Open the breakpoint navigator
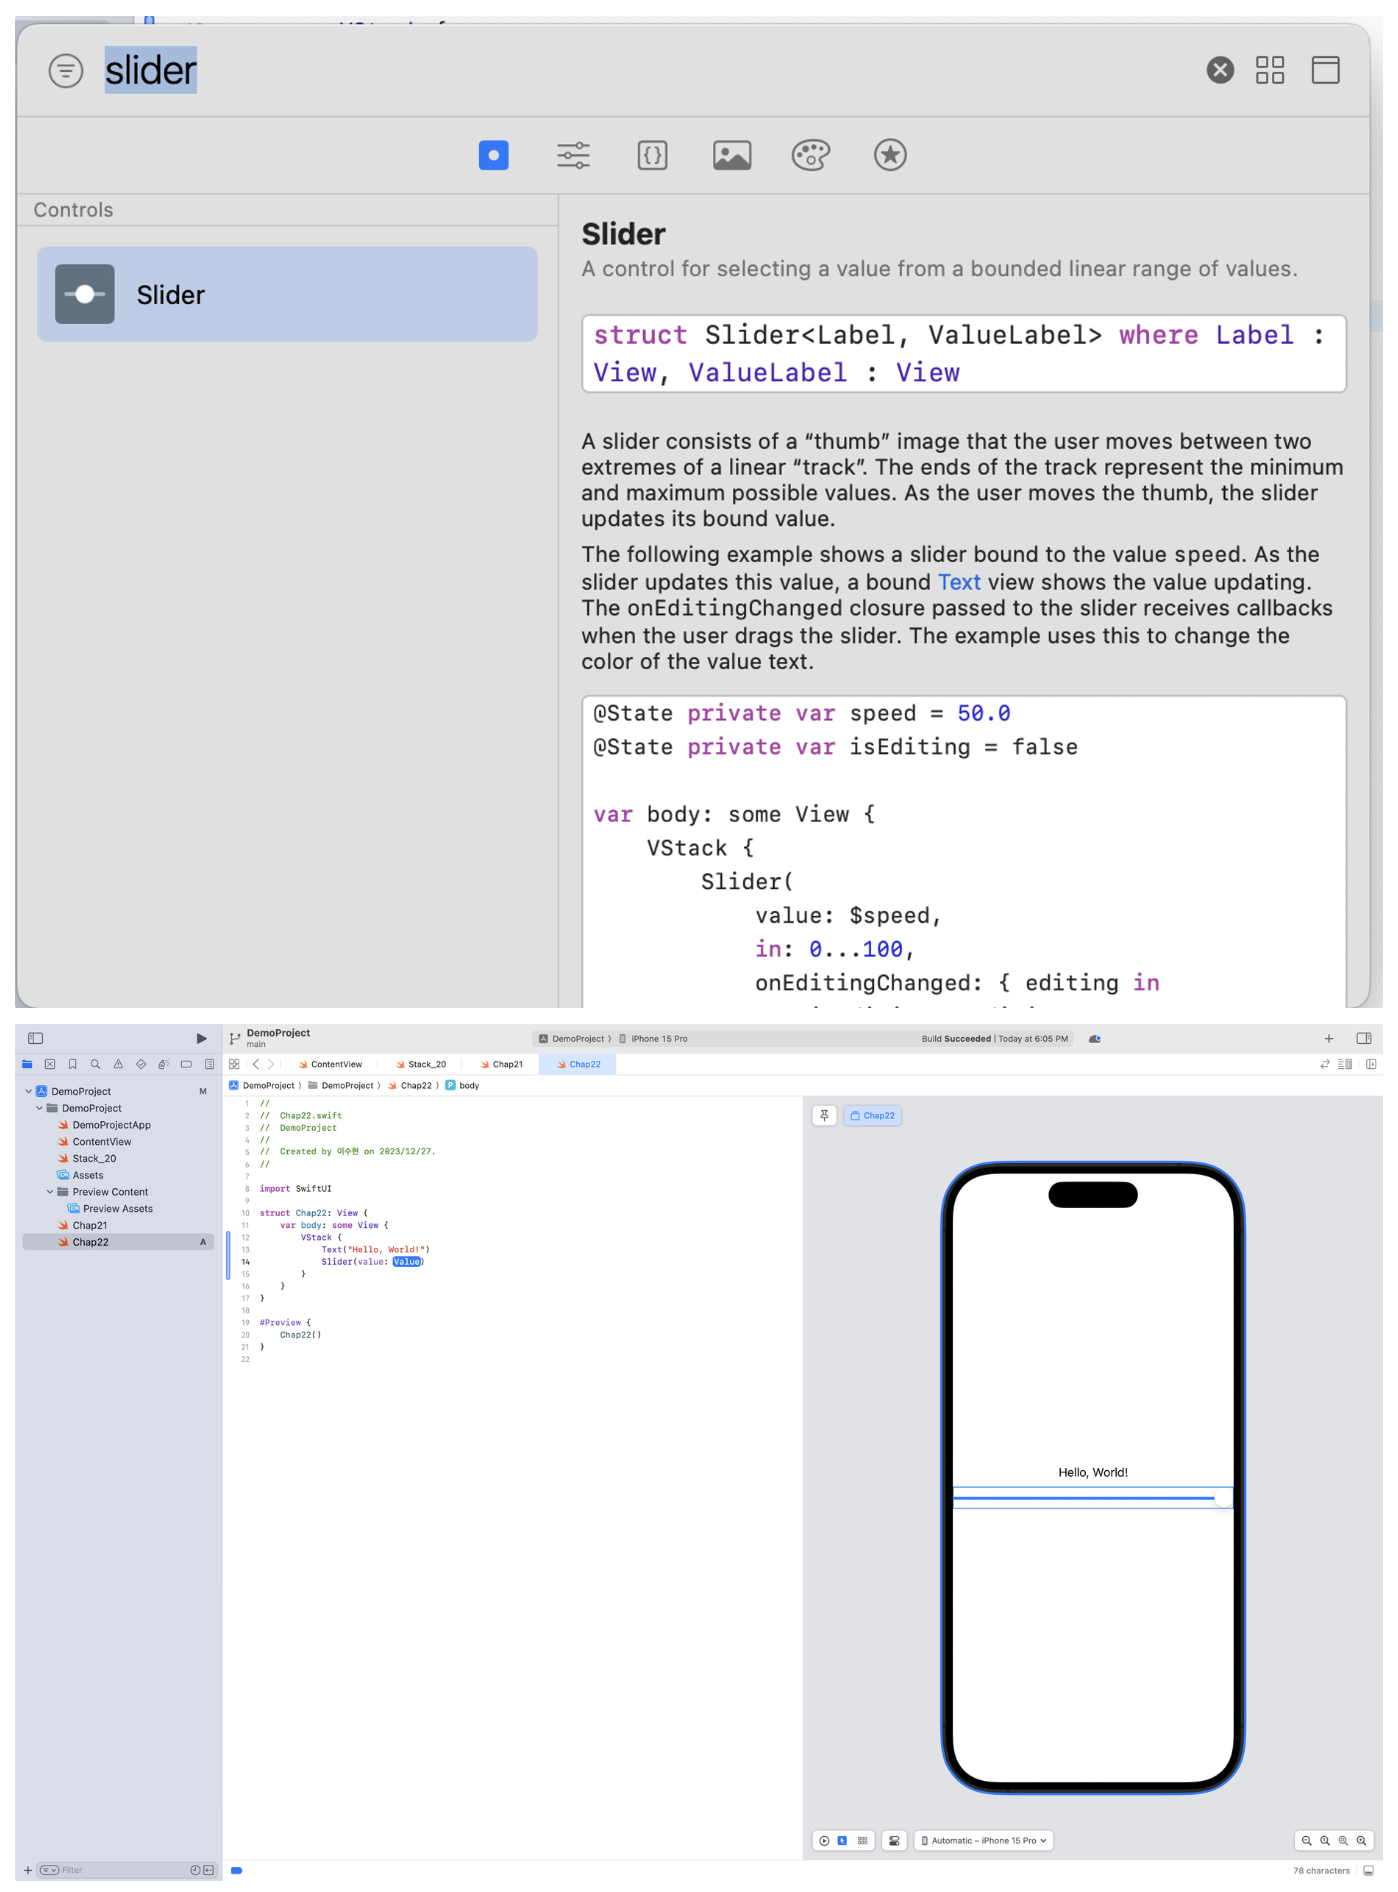The width and height of the screenshot is (1398, 1892). (x=186, y=1064)
